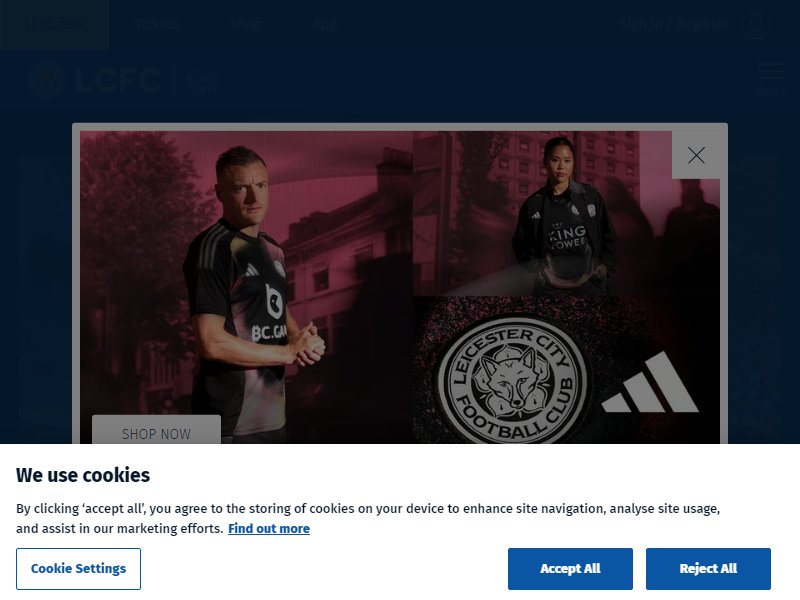The height and width of the screenshot is (600, 800).
Task: Open the App tab
Action: [325, 24]
